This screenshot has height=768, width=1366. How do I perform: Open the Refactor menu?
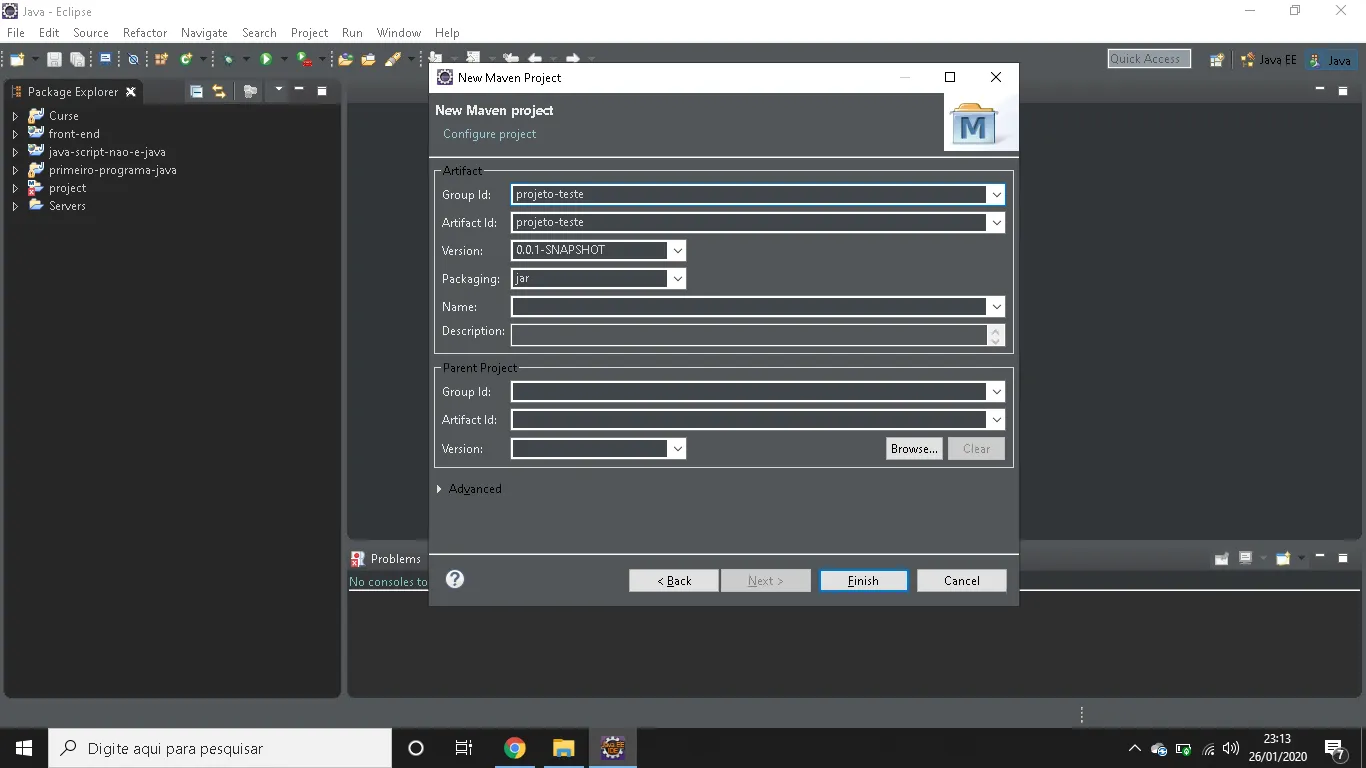[145, 33]
